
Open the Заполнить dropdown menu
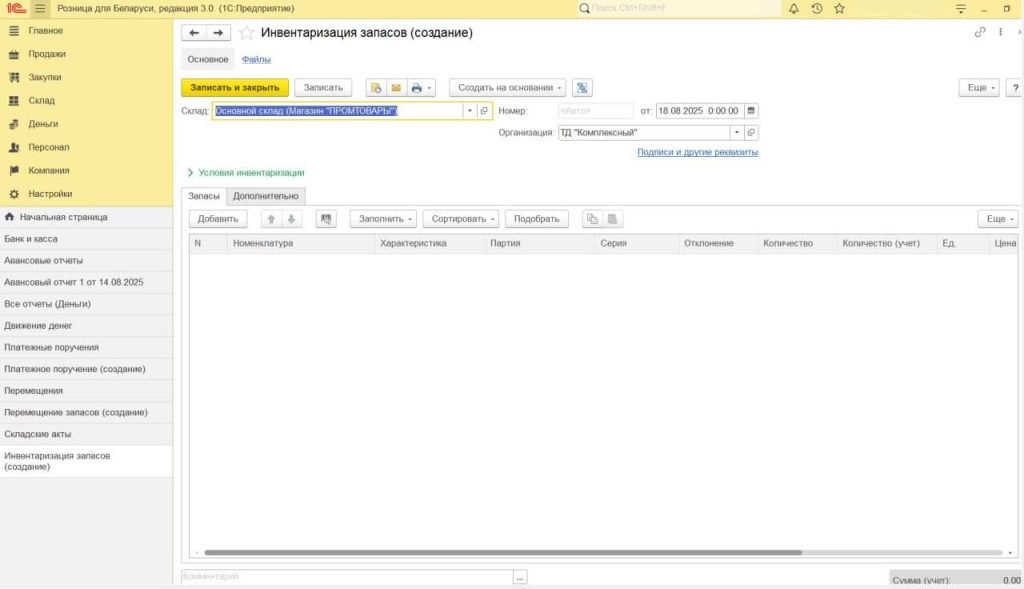click(x=383, y=219)
